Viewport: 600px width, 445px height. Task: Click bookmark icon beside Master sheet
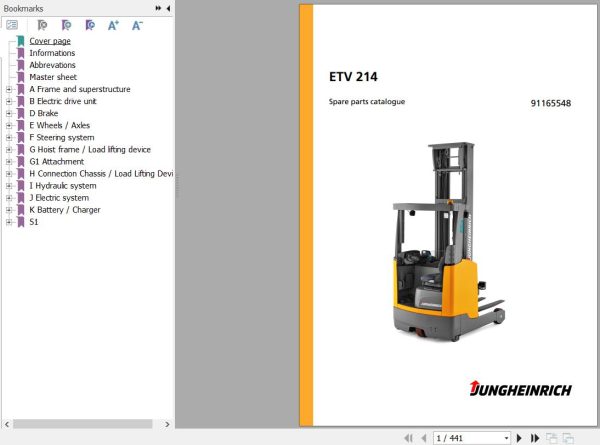pyautogui.click(x=21, y=77)
